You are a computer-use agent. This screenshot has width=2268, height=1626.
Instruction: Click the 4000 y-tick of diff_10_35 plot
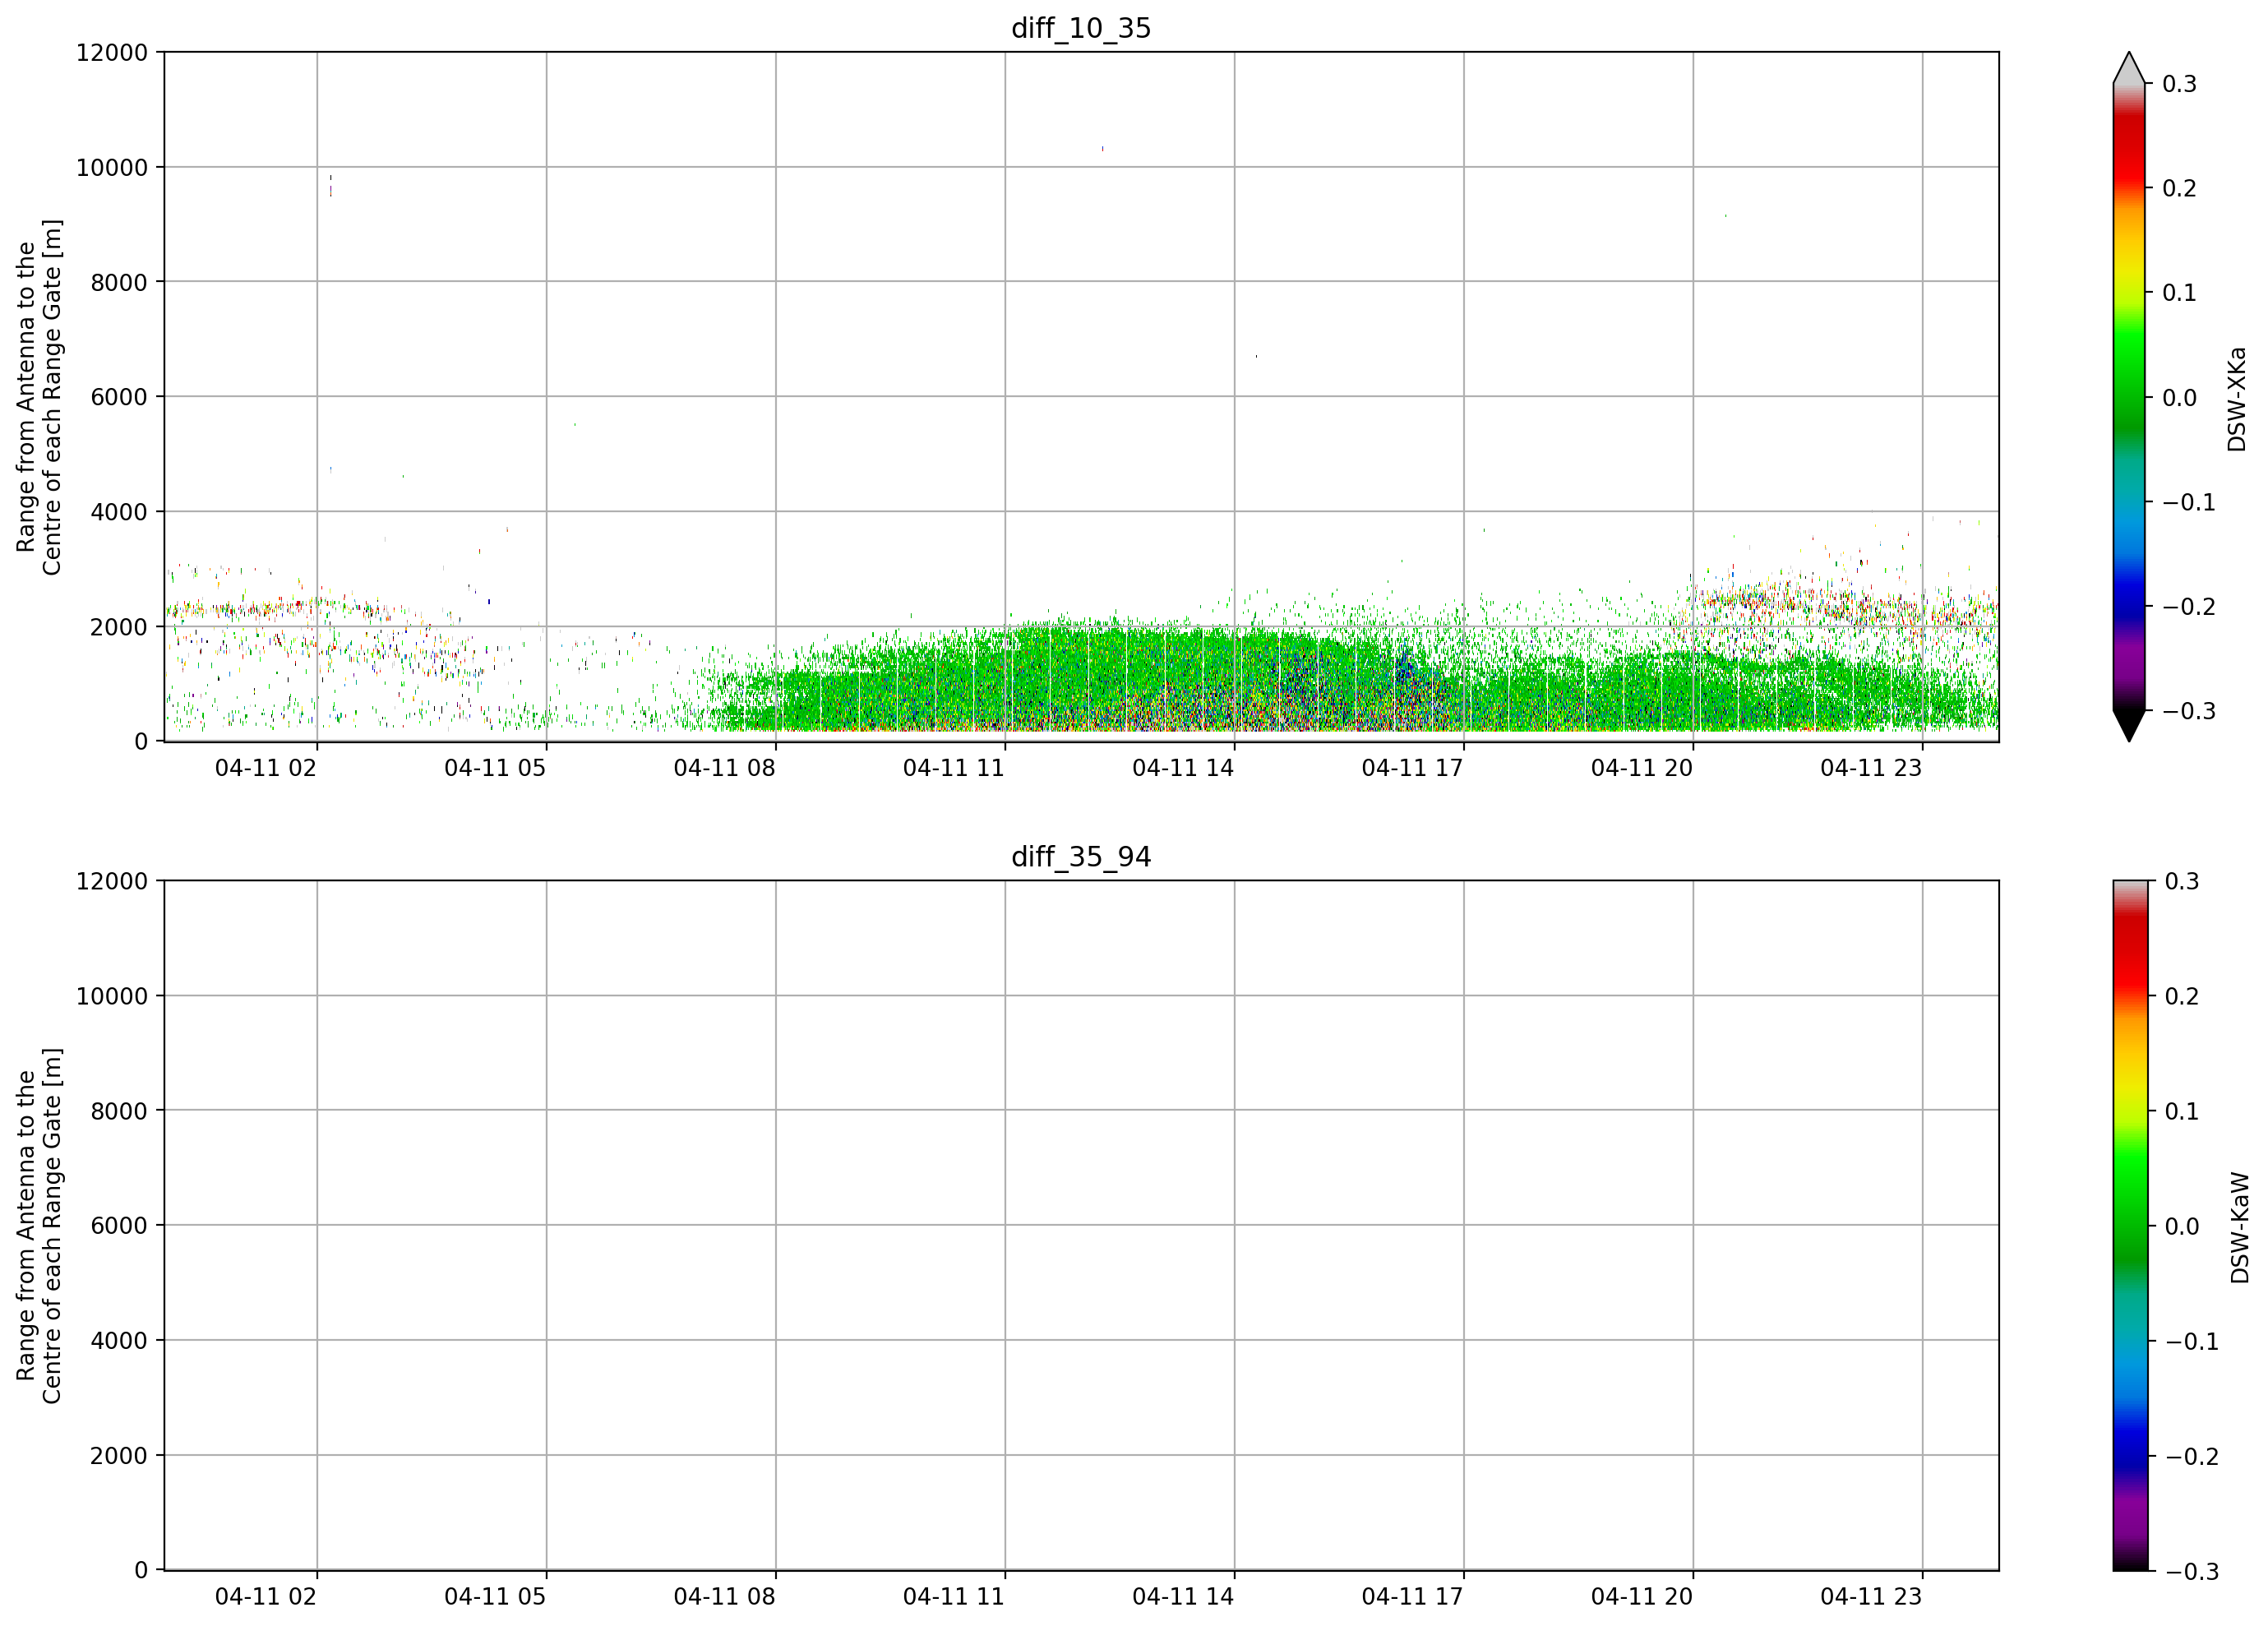click(x=119, y=512)
